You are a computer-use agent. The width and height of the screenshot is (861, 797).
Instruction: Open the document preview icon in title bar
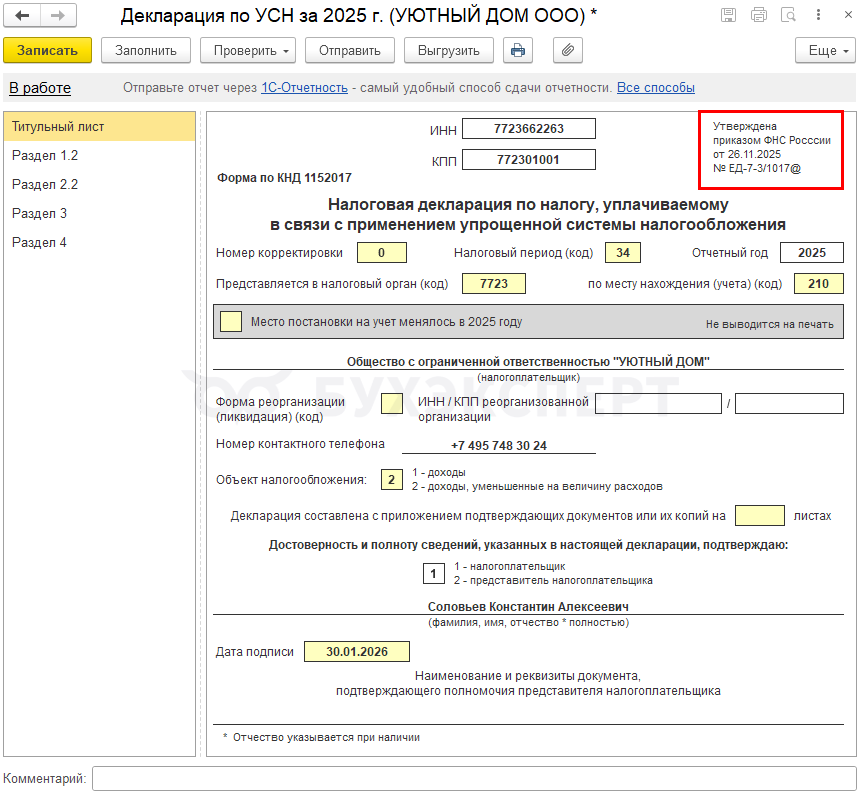(789, 16)
